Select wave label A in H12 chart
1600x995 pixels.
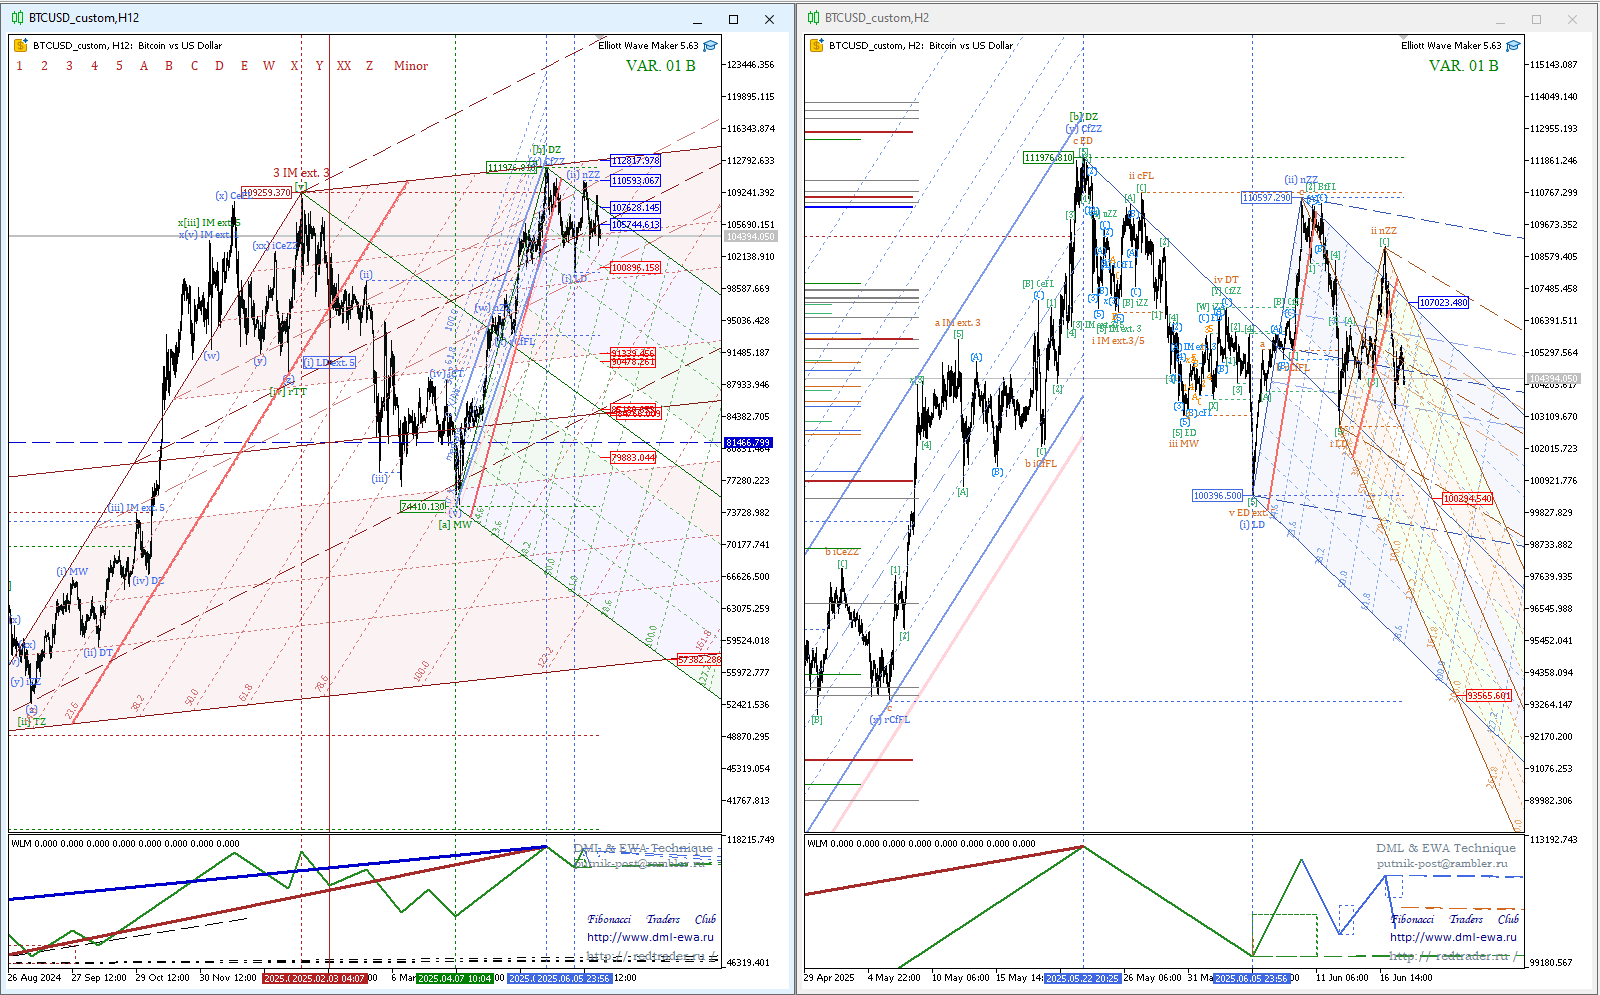click(144, 66)
